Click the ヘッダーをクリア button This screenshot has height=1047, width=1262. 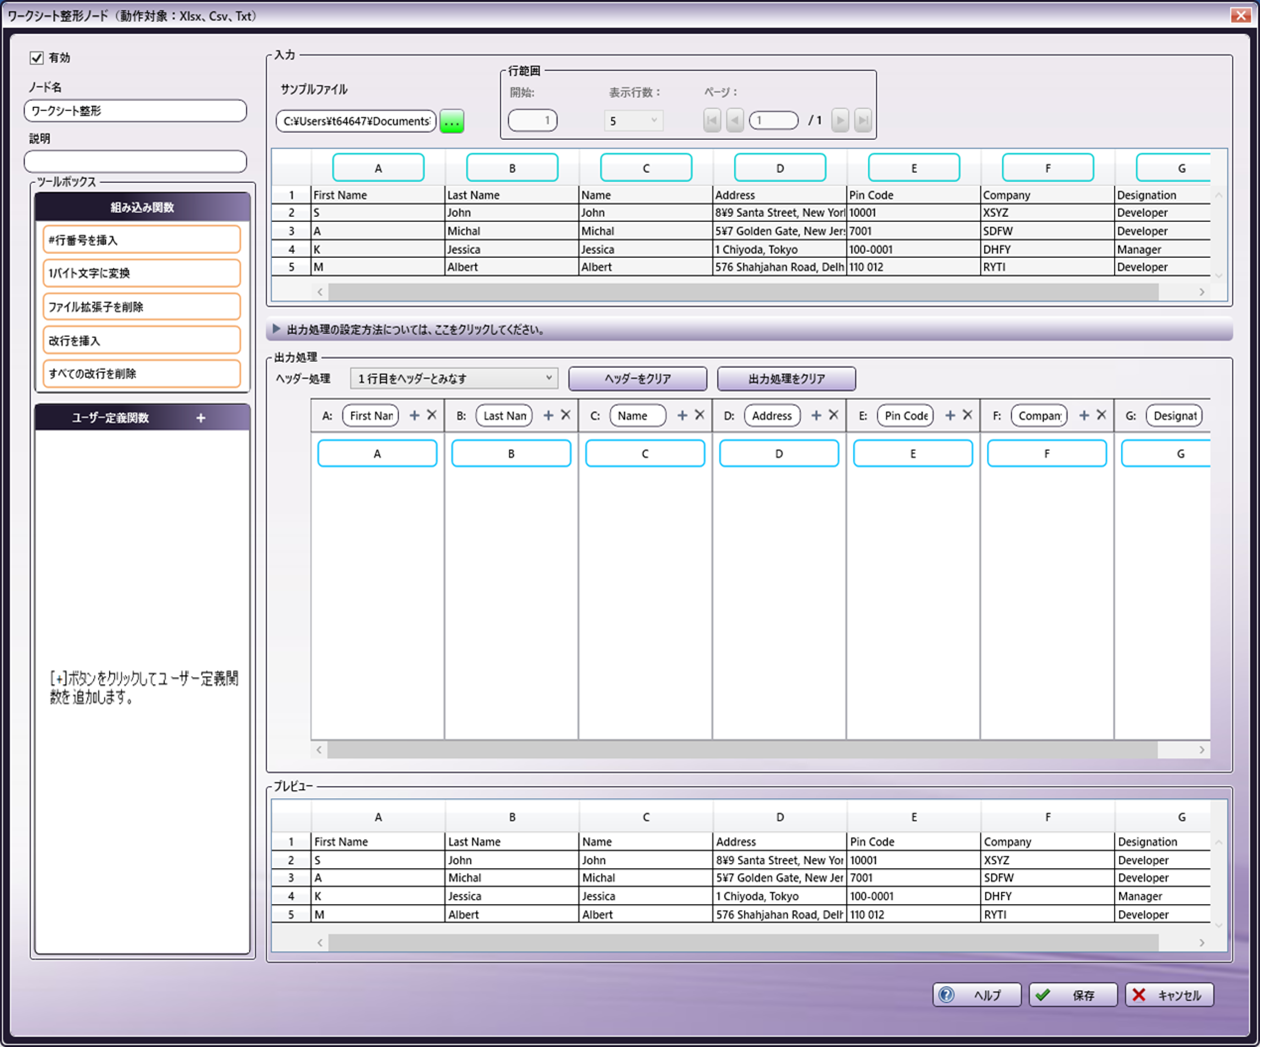638,379
